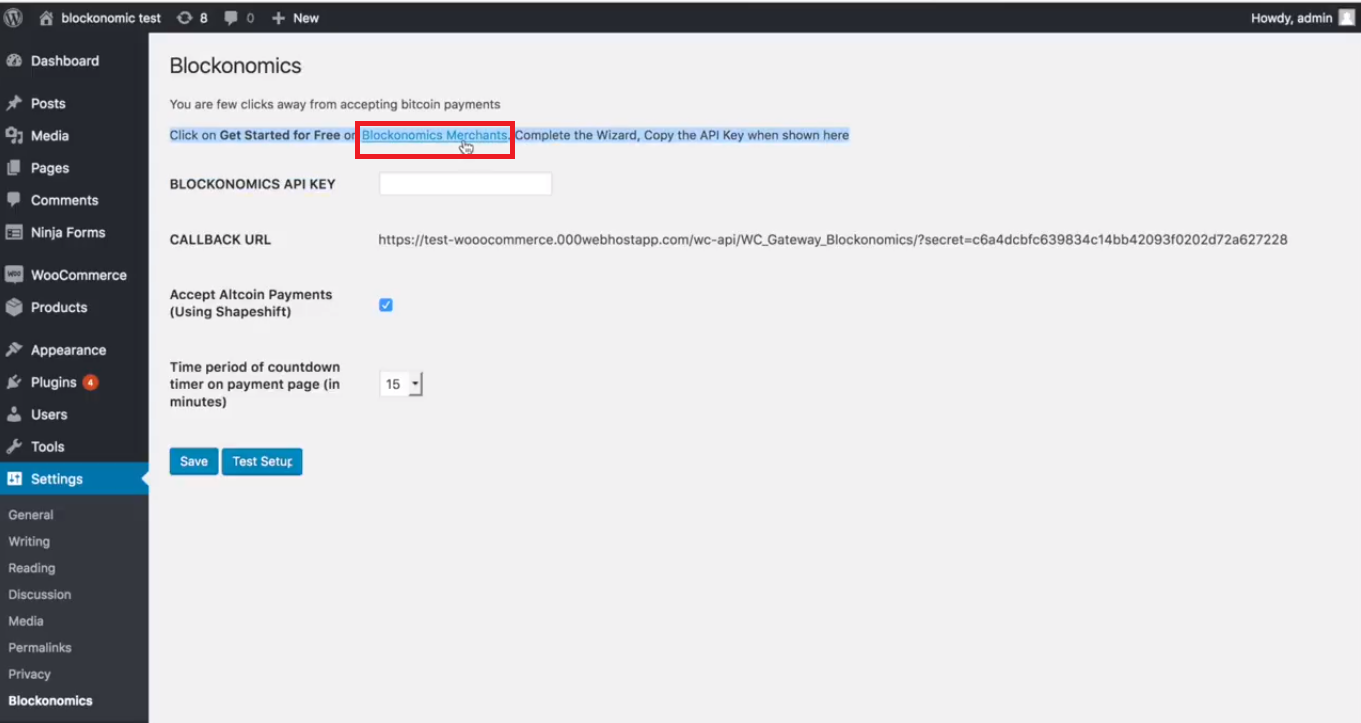Click the WordPress logo icon
The width and height of the screenshot is (1361, 723).
click(x=13, y=18)
